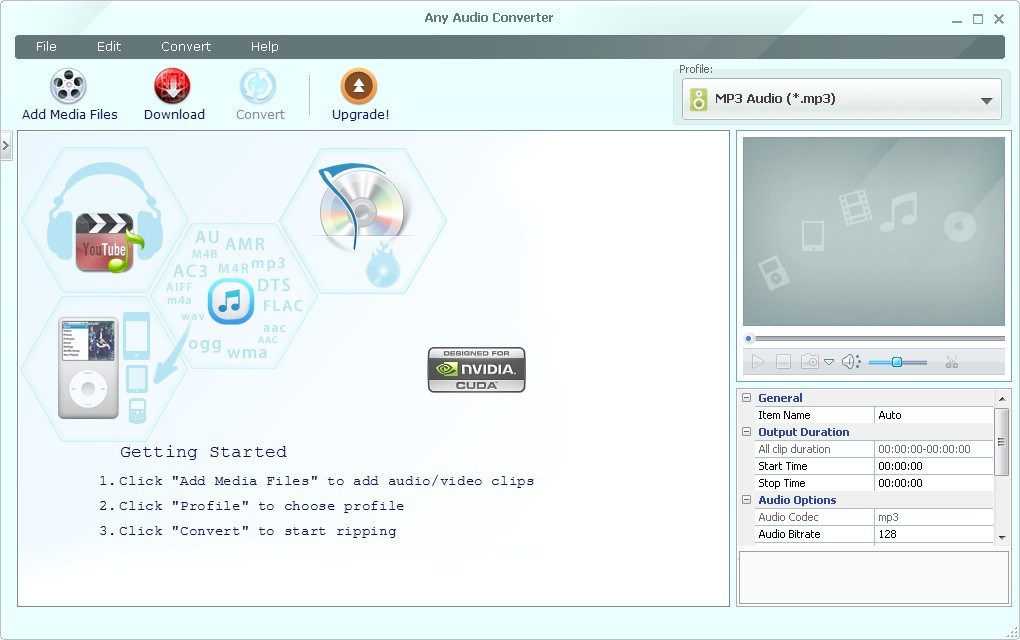Click the iPod device graphic

[88, 367]
